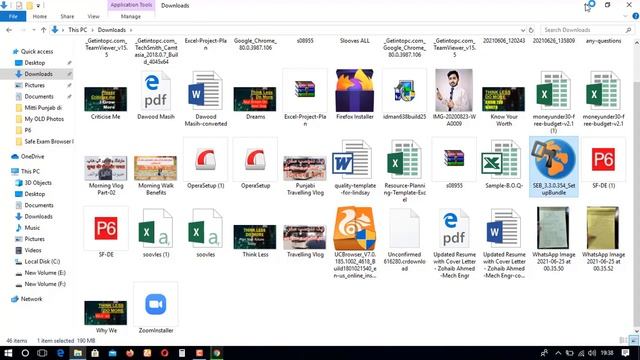Select the moneyunder30-free-budget-v2.1 (1) Excel file
Viewport: 640px width, 360px height.
coord(553,91)
